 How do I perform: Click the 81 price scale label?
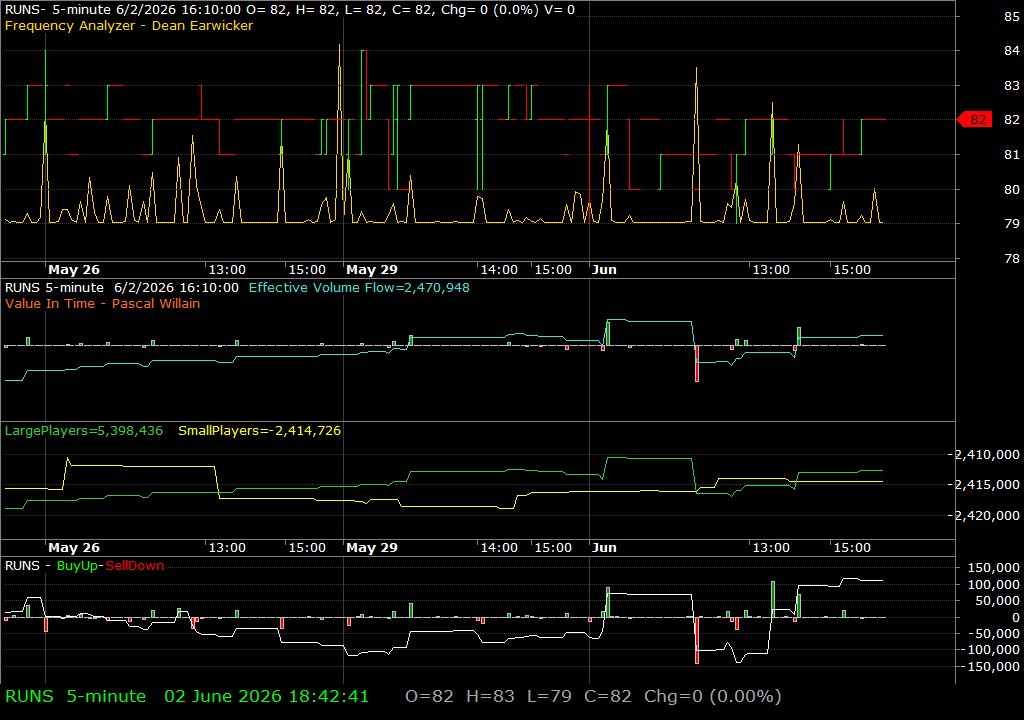point(1012,155)
